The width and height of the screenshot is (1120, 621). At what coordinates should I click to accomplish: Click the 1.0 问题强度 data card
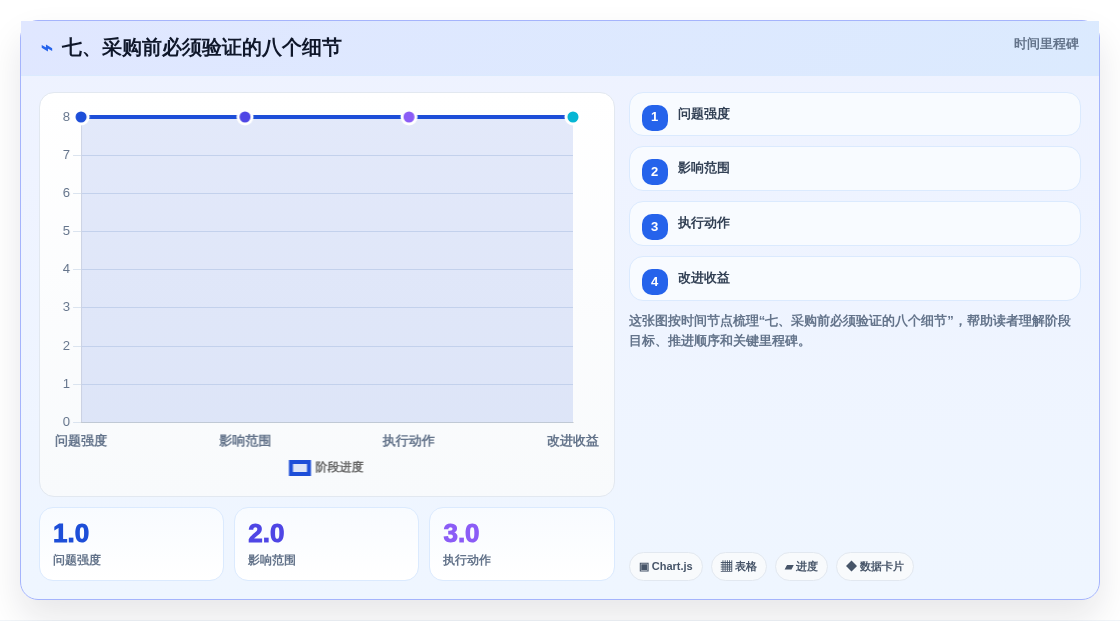[x=131, y=544]
